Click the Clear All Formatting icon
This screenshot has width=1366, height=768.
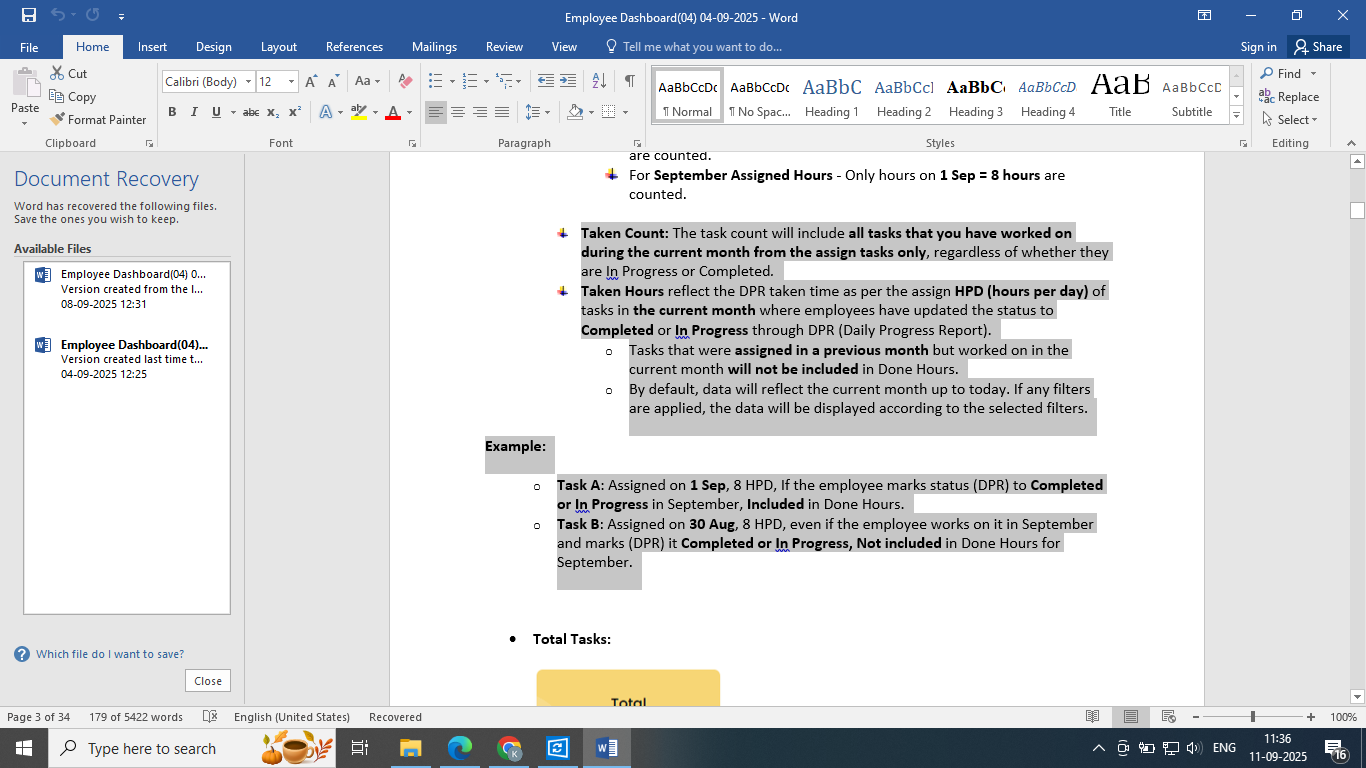tap(405, 81)
